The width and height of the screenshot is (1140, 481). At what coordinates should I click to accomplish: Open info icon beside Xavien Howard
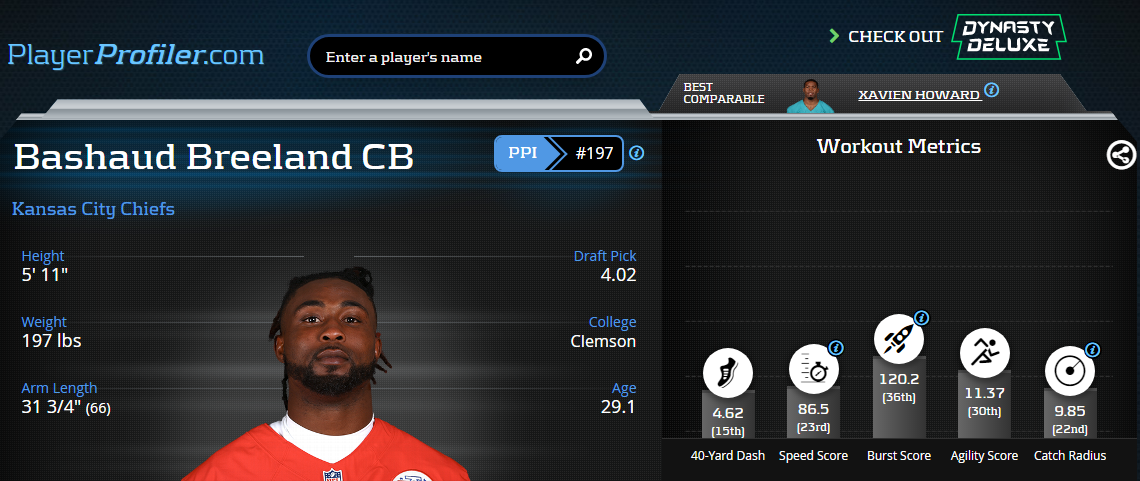click(992, 90)
